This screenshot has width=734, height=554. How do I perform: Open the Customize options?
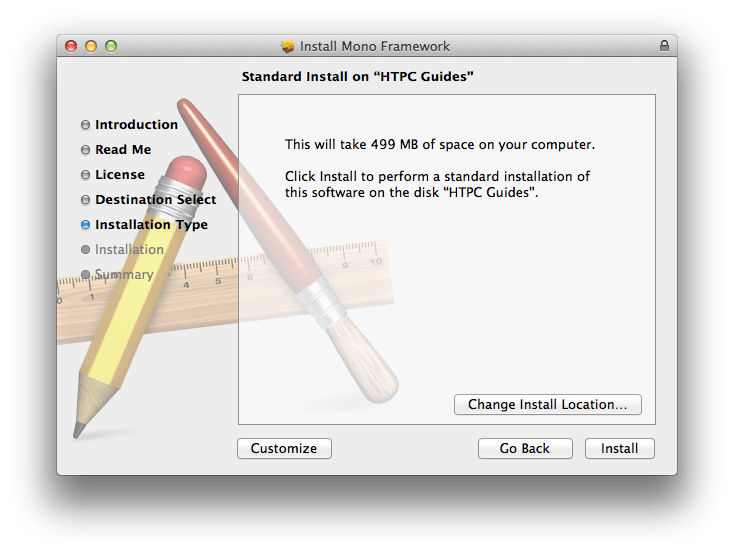(x=284, y=449)
